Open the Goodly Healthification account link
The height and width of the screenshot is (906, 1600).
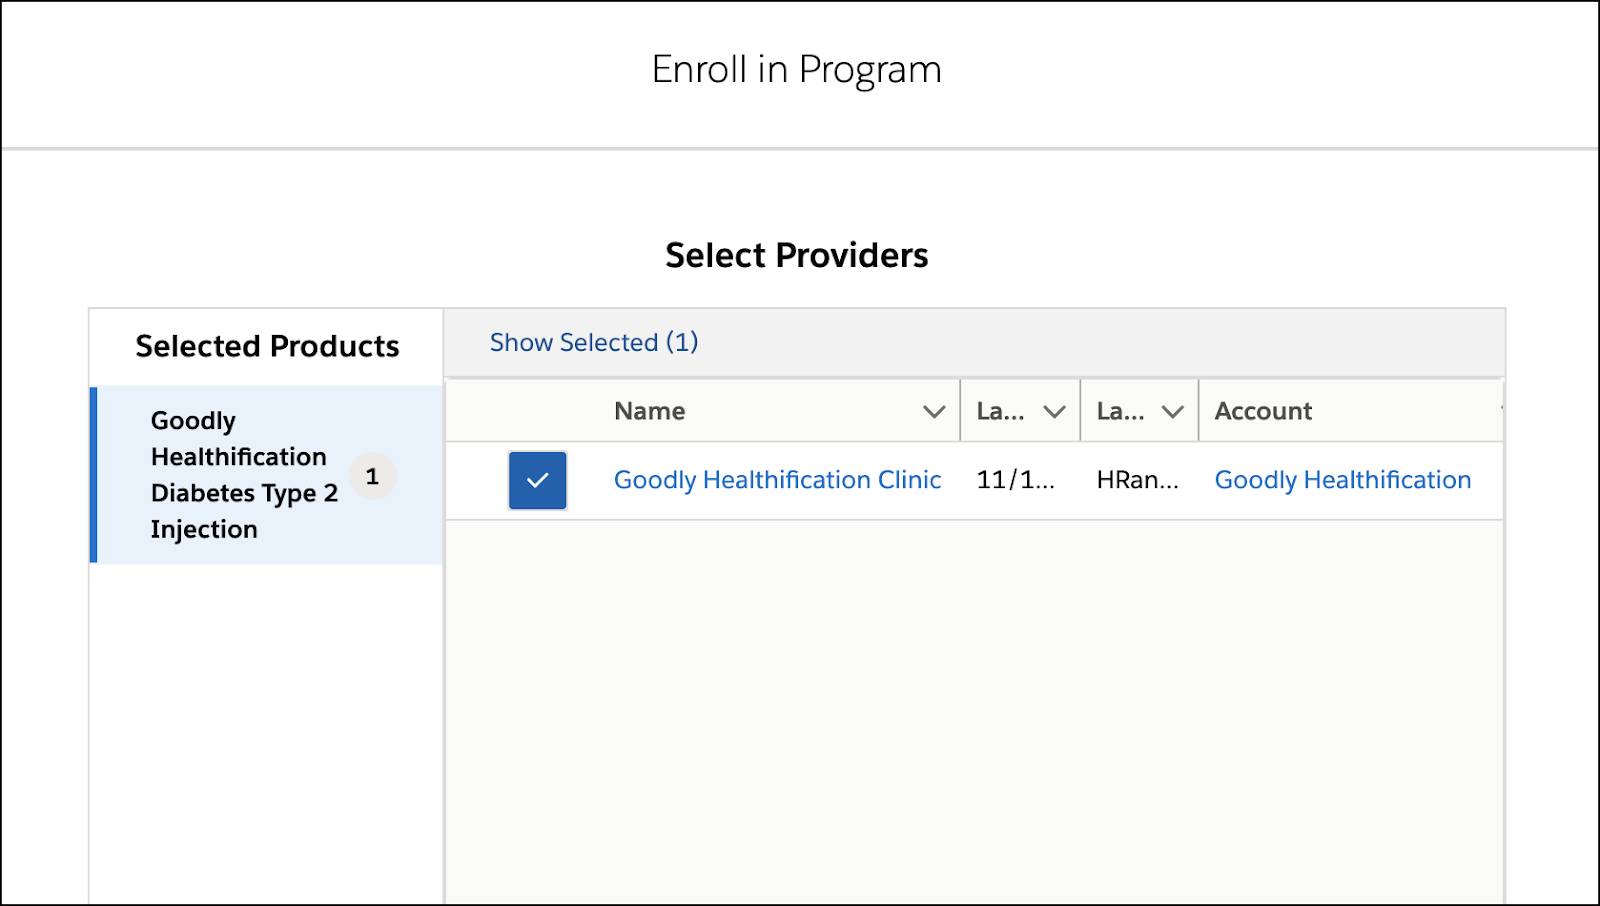1342,480
